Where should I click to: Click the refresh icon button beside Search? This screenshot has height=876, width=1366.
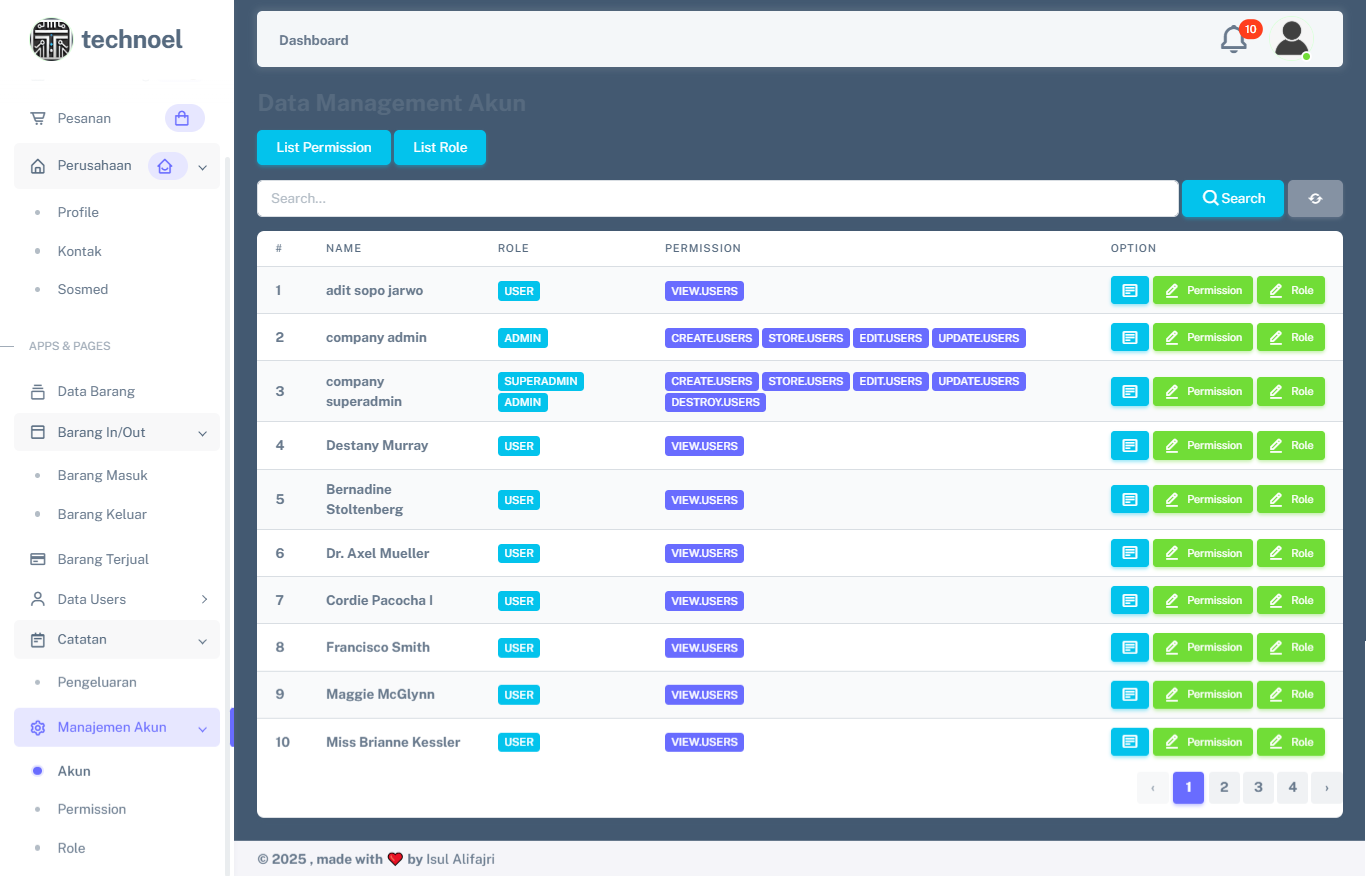coord(1315,198)
